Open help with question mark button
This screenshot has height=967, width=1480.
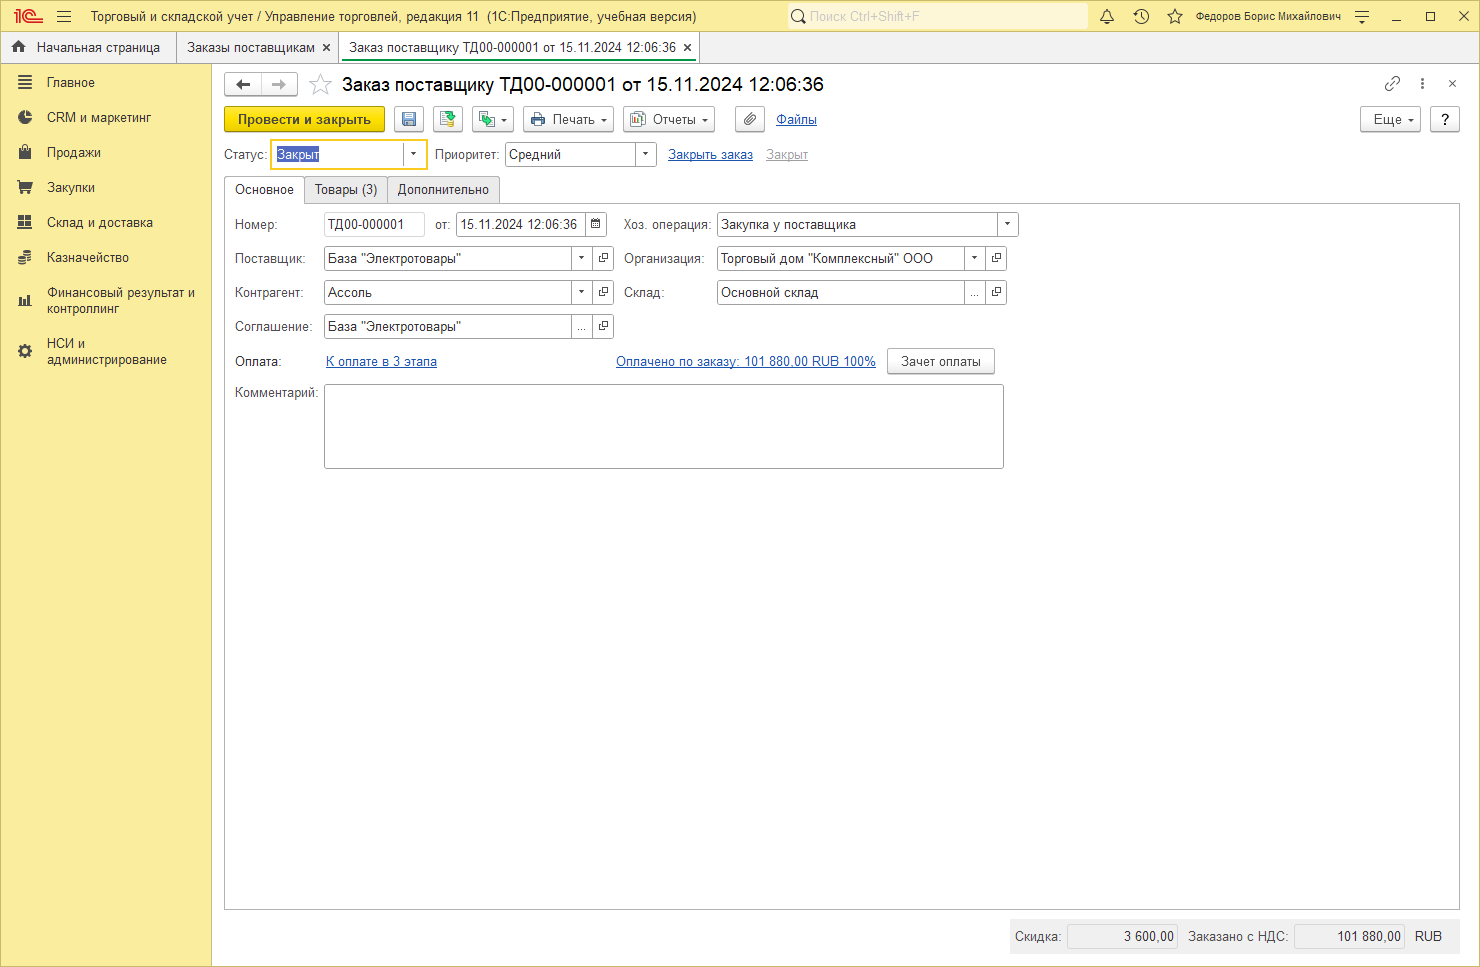point(1445,119)
